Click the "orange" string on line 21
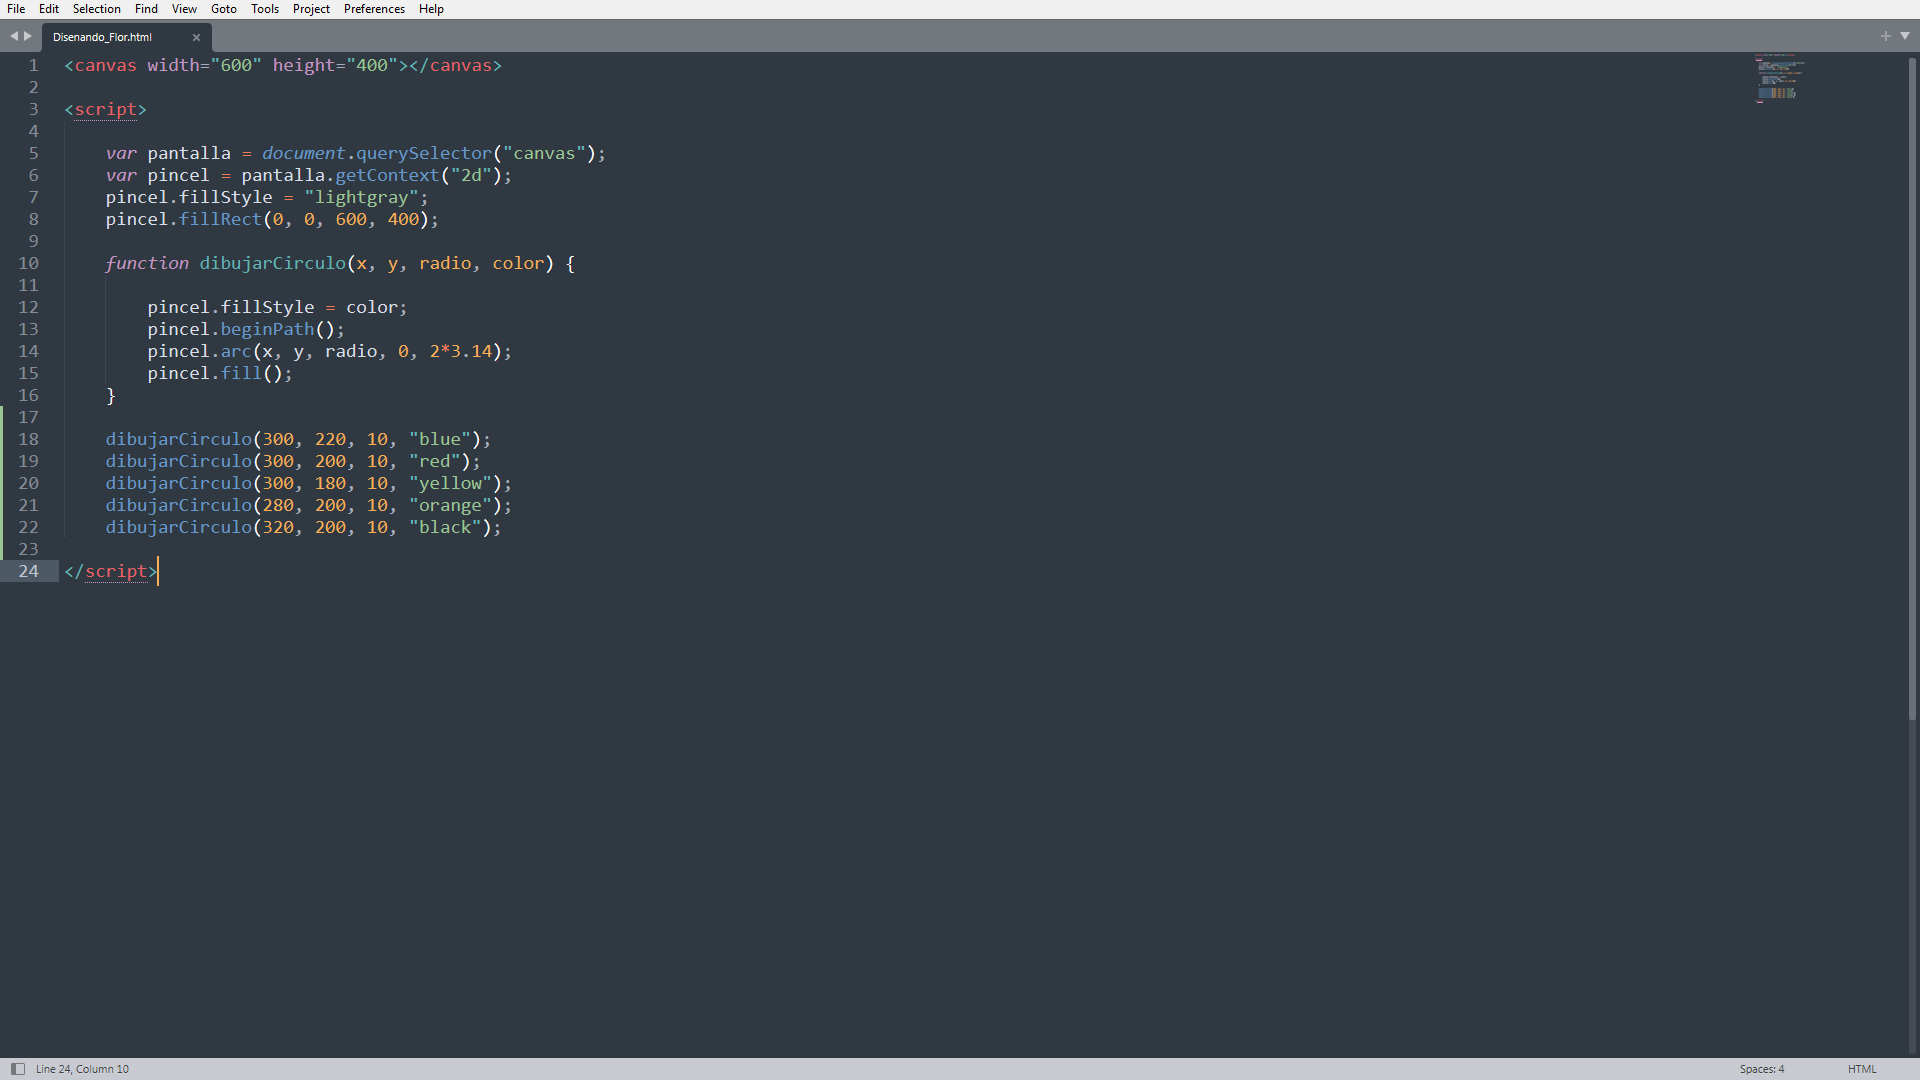Image resolution: width=1920 pixels, height=1080 pixels. pos(451,505)
